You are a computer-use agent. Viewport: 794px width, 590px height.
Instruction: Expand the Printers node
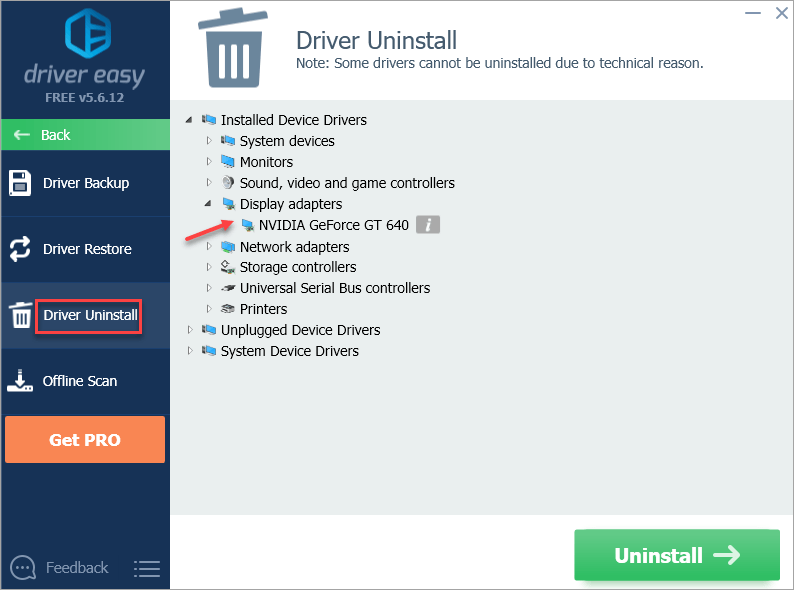click(x=209, y=308)
